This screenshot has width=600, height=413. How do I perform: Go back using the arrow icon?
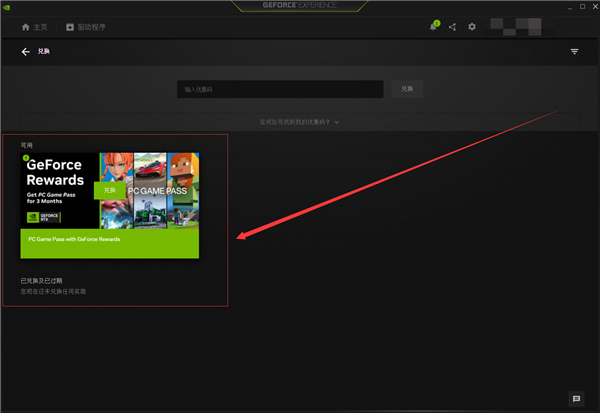coord(26,52)
